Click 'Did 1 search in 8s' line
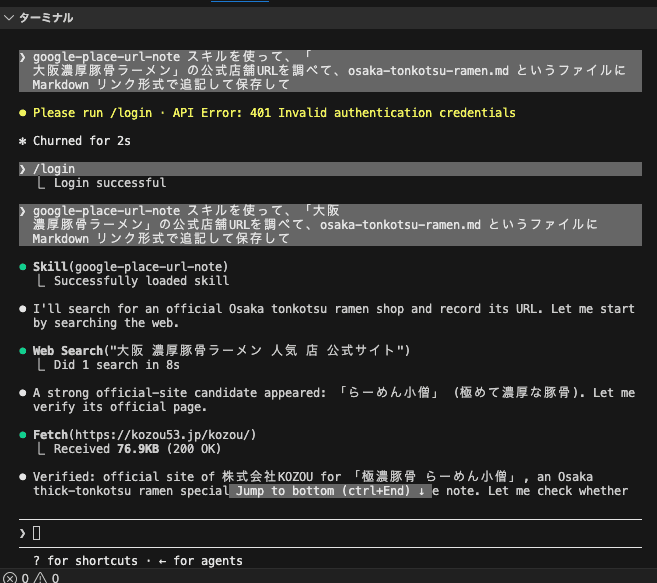Image resolution: width=657 pixels, height=583 pixels. (x=116, y=365)
